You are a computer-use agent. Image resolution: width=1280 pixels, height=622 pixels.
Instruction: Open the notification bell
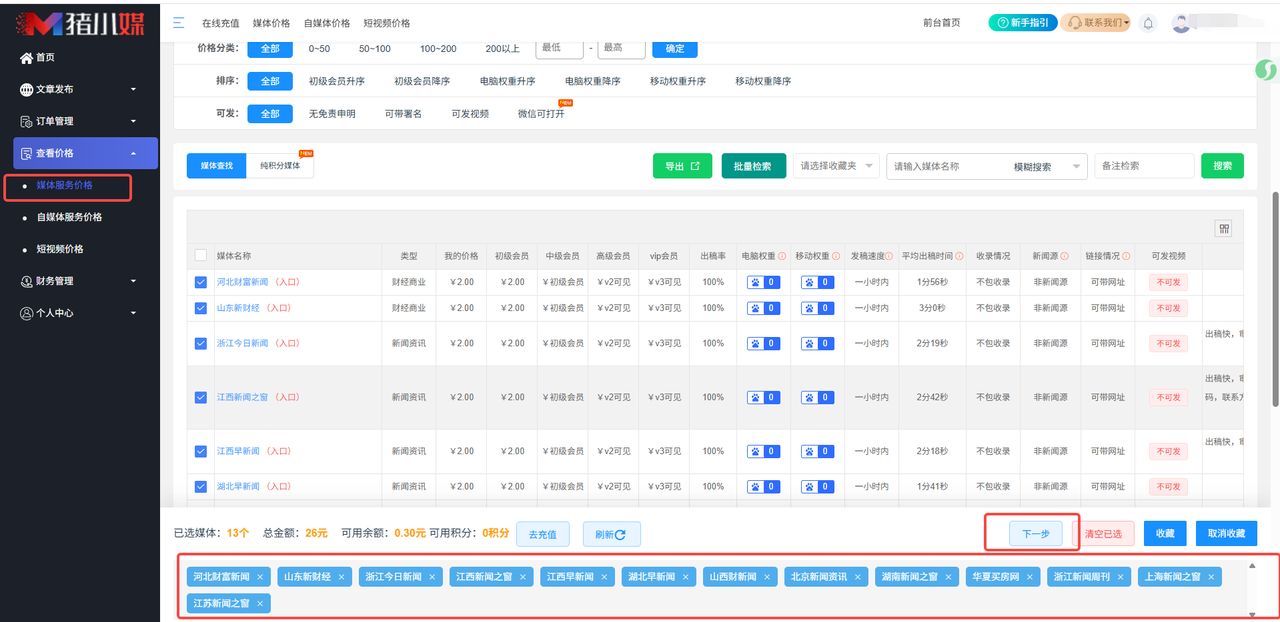coord(1148,23)
